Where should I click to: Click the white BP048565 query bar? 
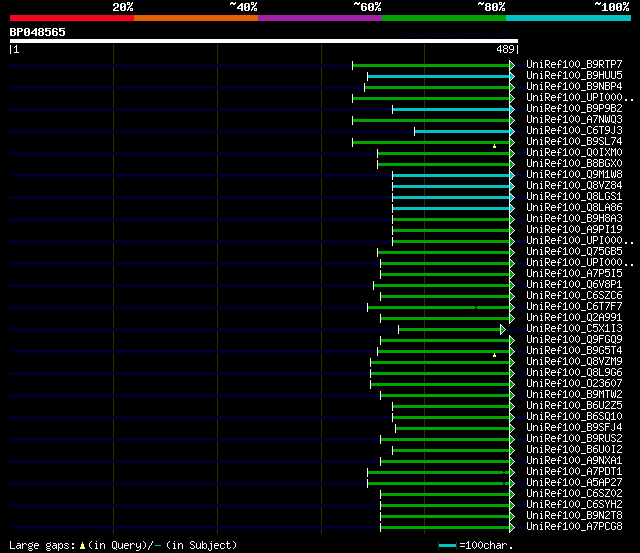point(264,41)
